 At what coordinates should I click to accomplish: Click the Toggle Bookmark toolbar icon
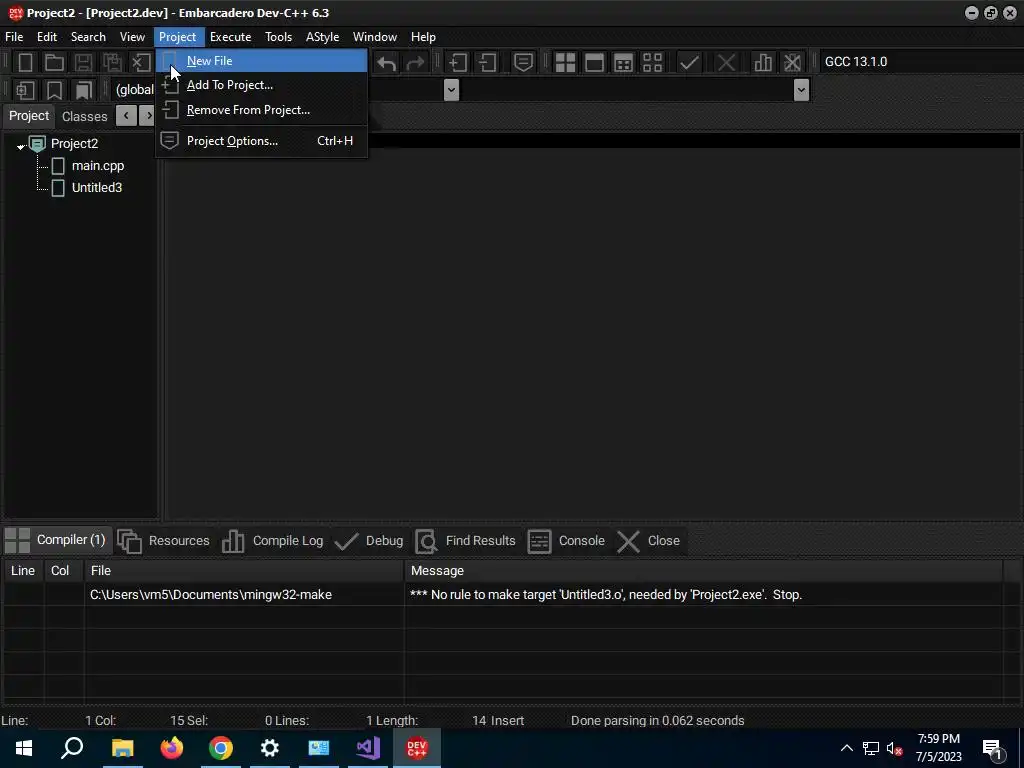[54, 90]
